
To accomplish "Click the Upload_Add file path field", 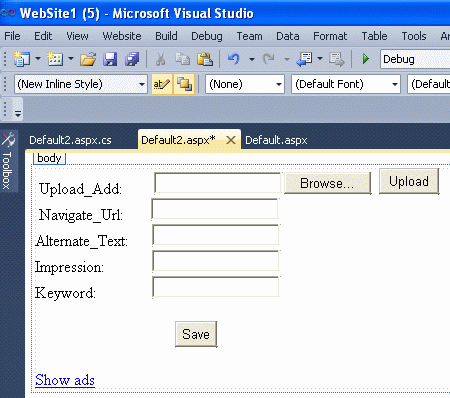I will click(x=217, y=183).
